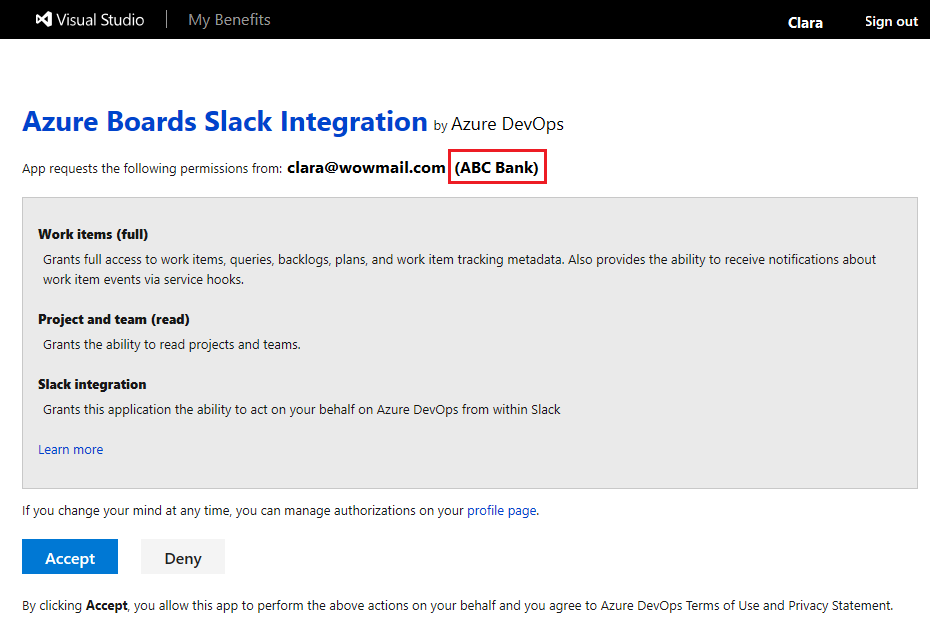Select the clara@wowmail.com email address
This screenshot has width=930, height=622.
click(366, 168)
